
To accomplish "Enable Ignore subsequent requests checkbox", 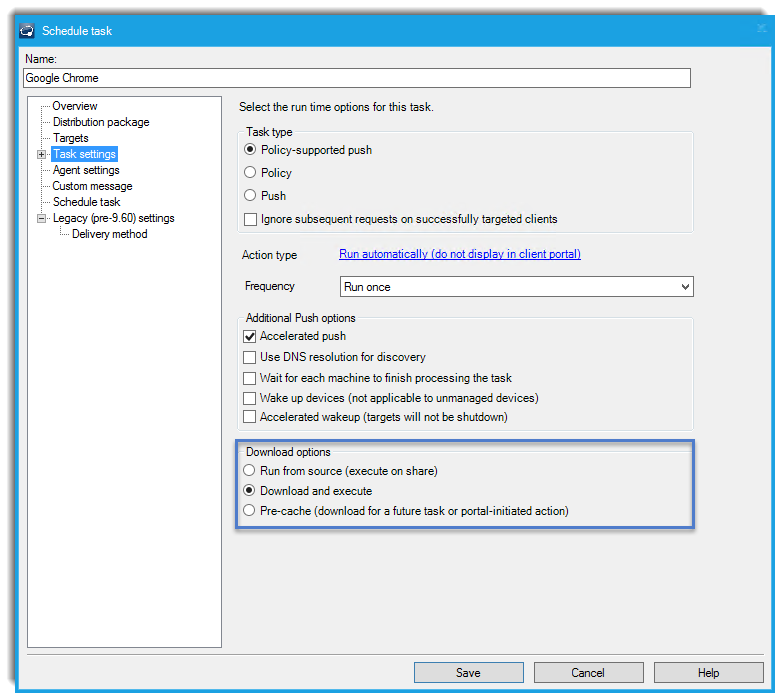I will (250, 219).
